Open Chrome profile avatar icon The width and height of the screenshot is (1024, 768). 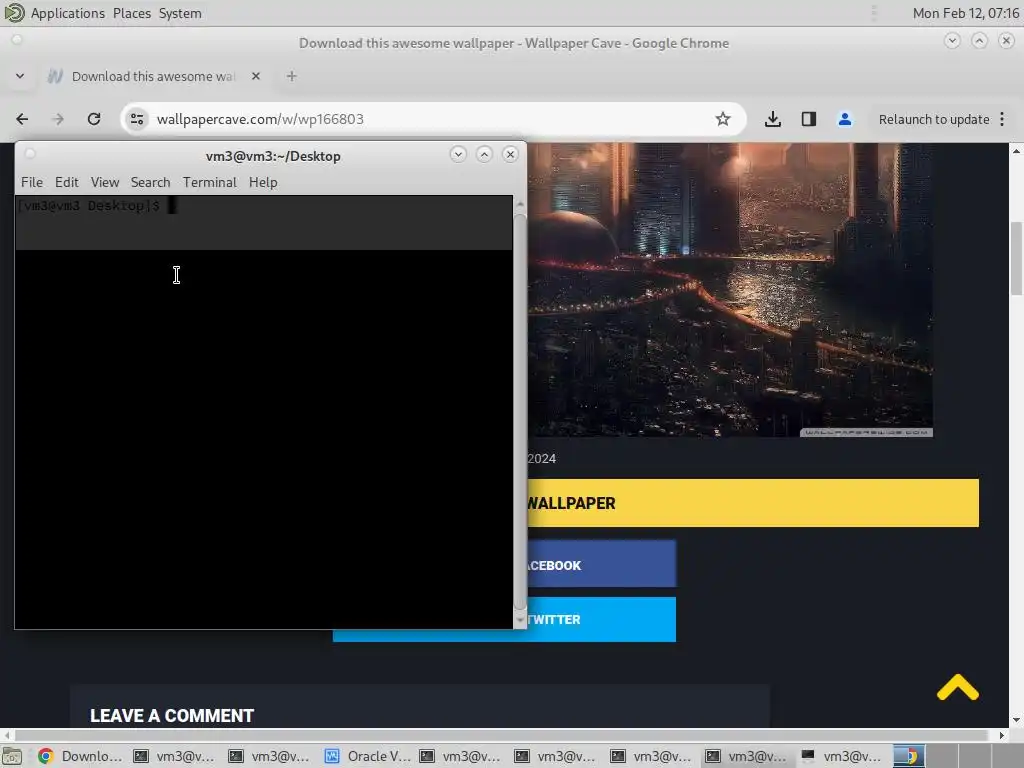(x=844, y=119)
